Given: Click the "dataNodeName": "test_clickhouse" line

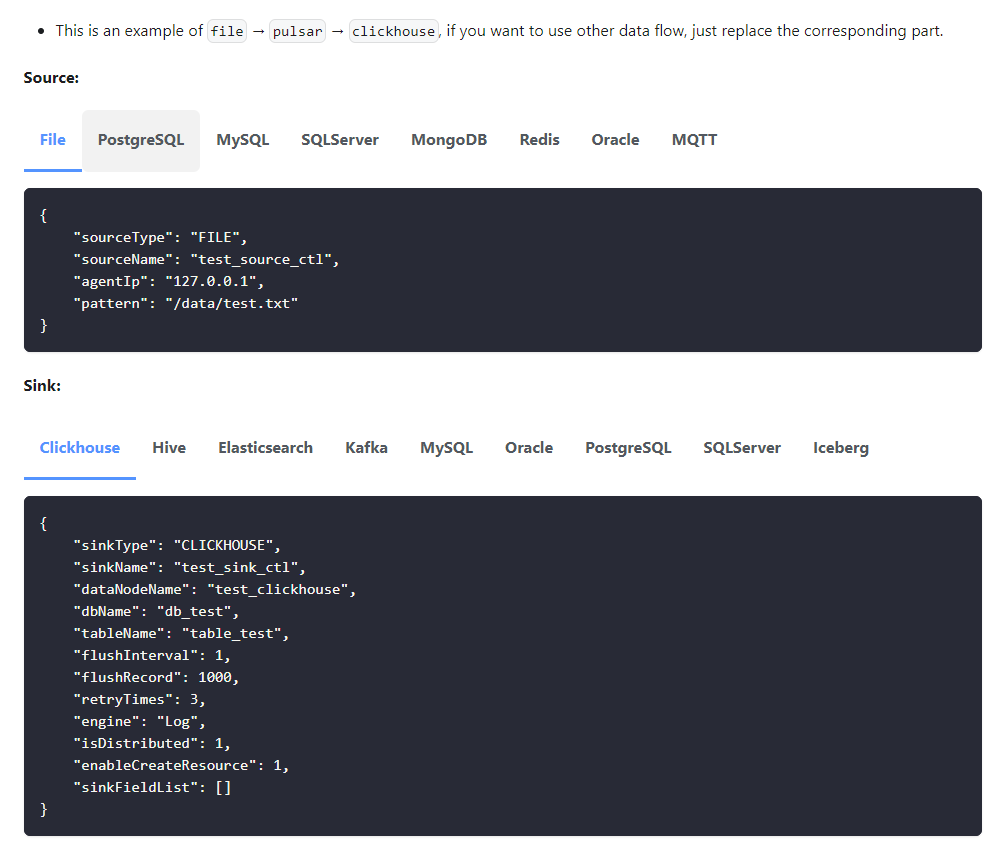Looking at the screenshot, I should point(214,589).
